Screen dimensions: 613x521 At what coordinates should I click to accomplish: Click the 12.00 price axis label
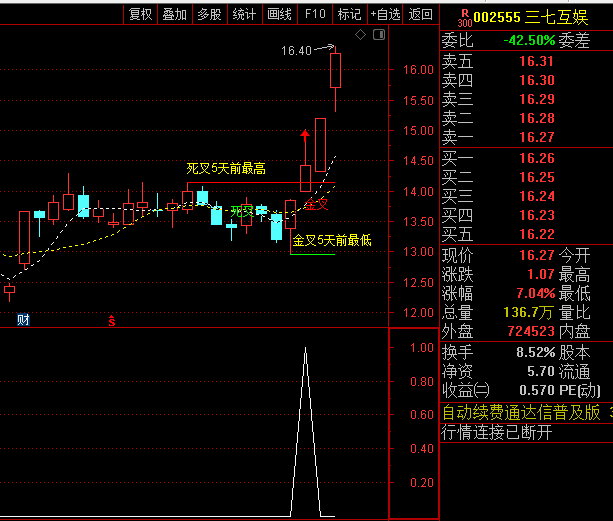tap(418, 313)
